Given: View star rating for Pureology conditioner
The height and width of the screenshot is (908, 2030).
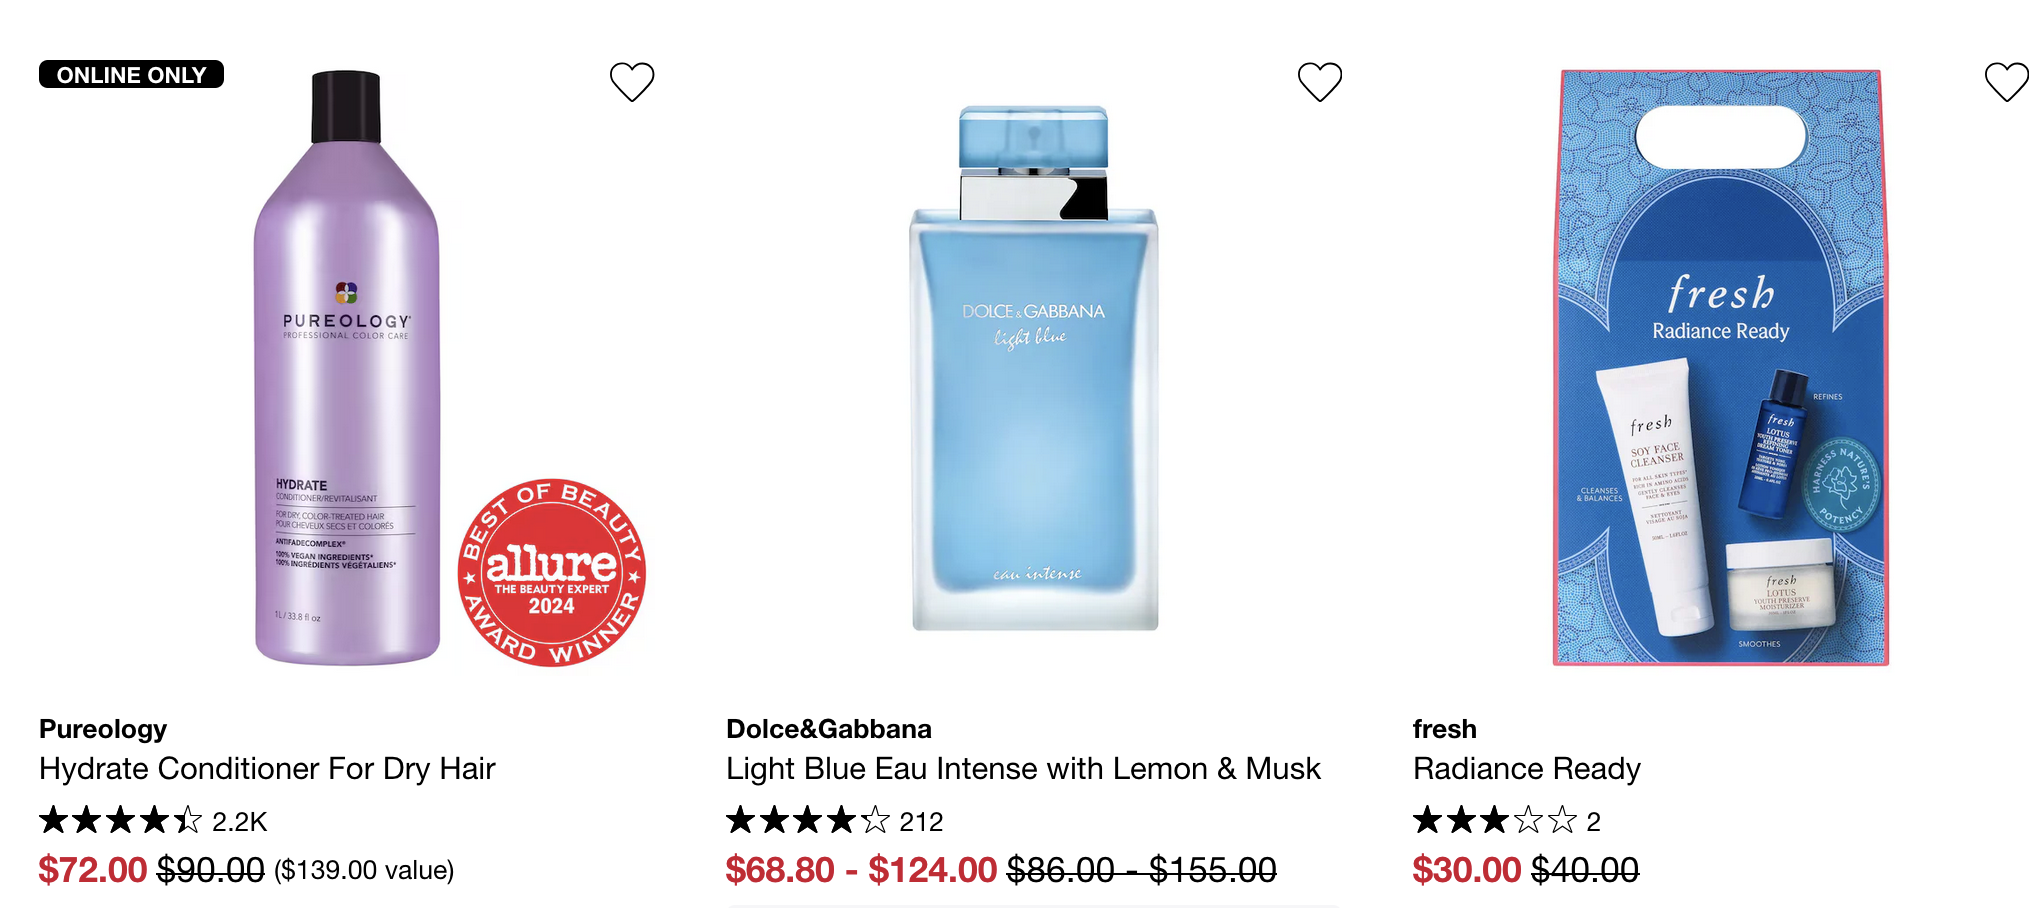Looking at the screenshot, I should (x=121, y=821).
